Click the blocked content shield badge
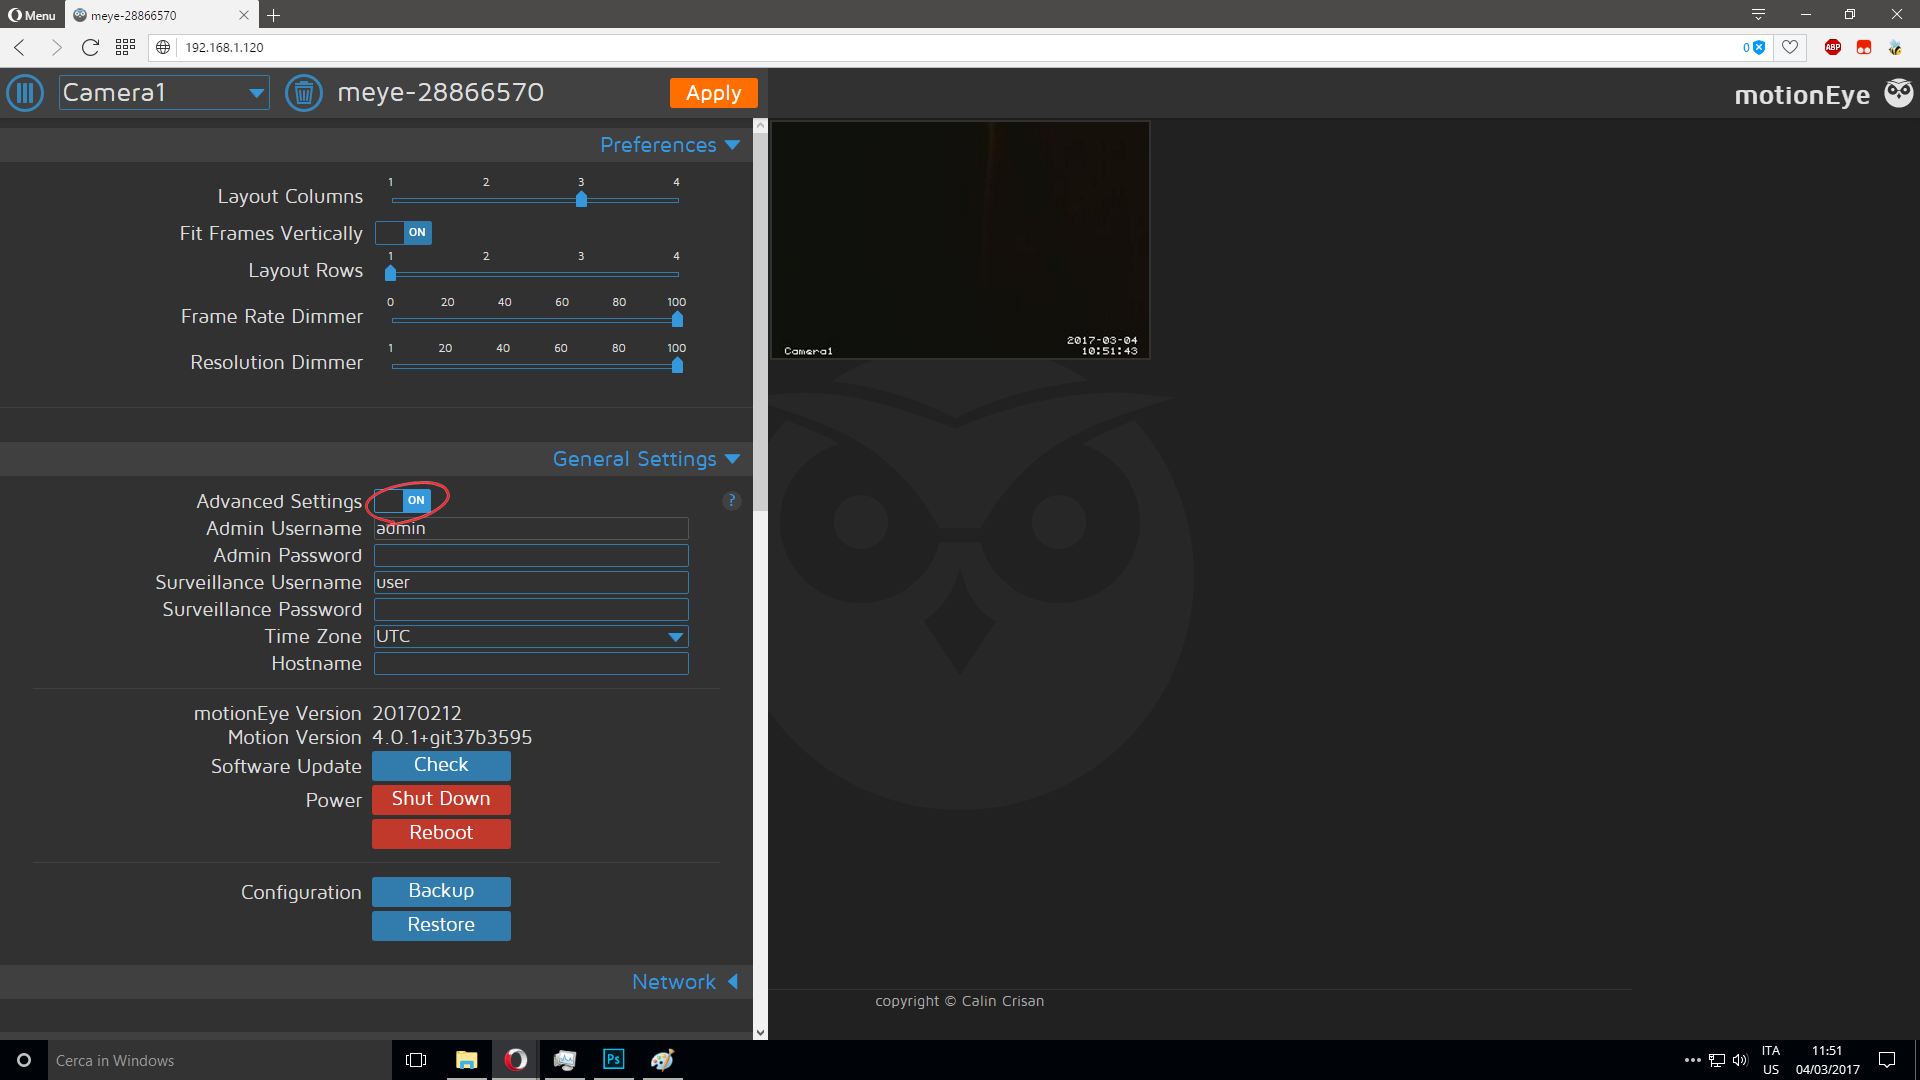Screen dimensions: 1920x1080 pyautogui.click(x=1754, y=47)
